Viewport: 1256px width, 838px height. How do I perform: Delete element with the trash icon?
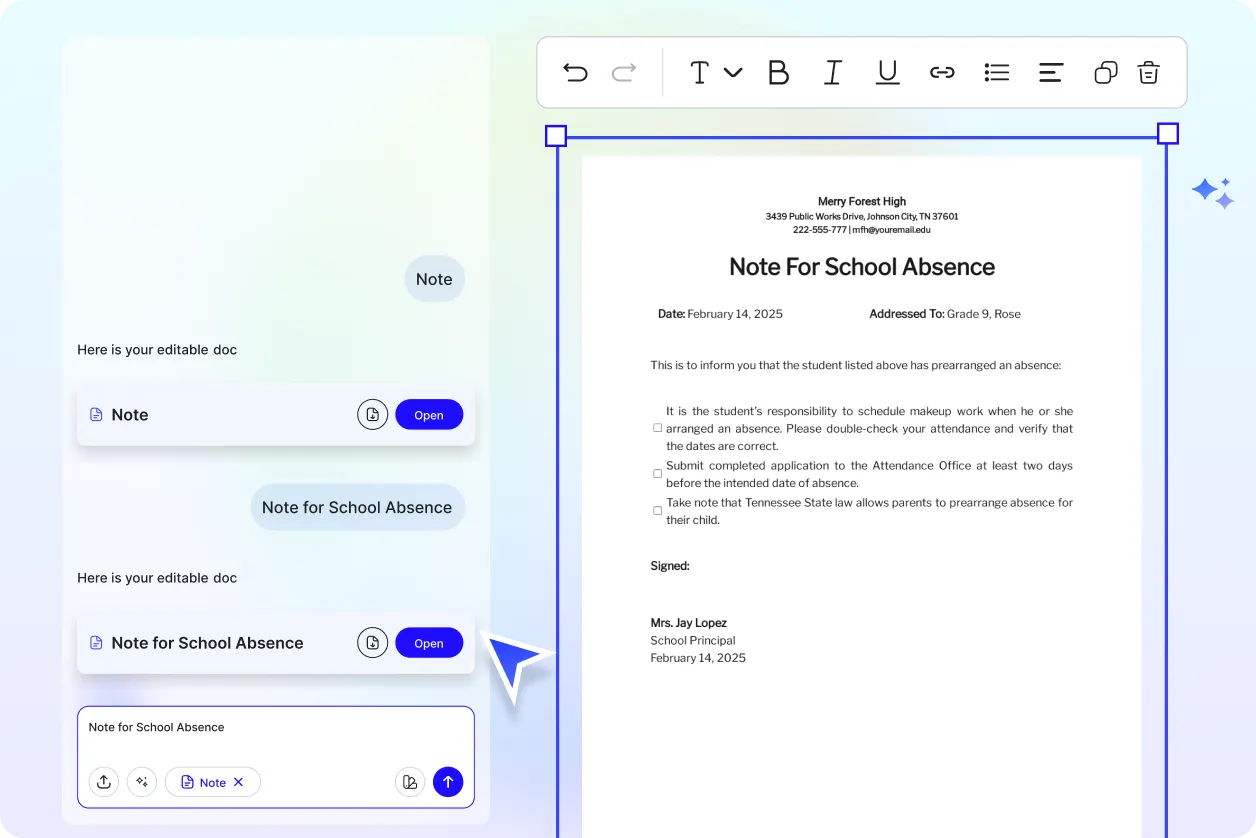[x=1149, y=72]
